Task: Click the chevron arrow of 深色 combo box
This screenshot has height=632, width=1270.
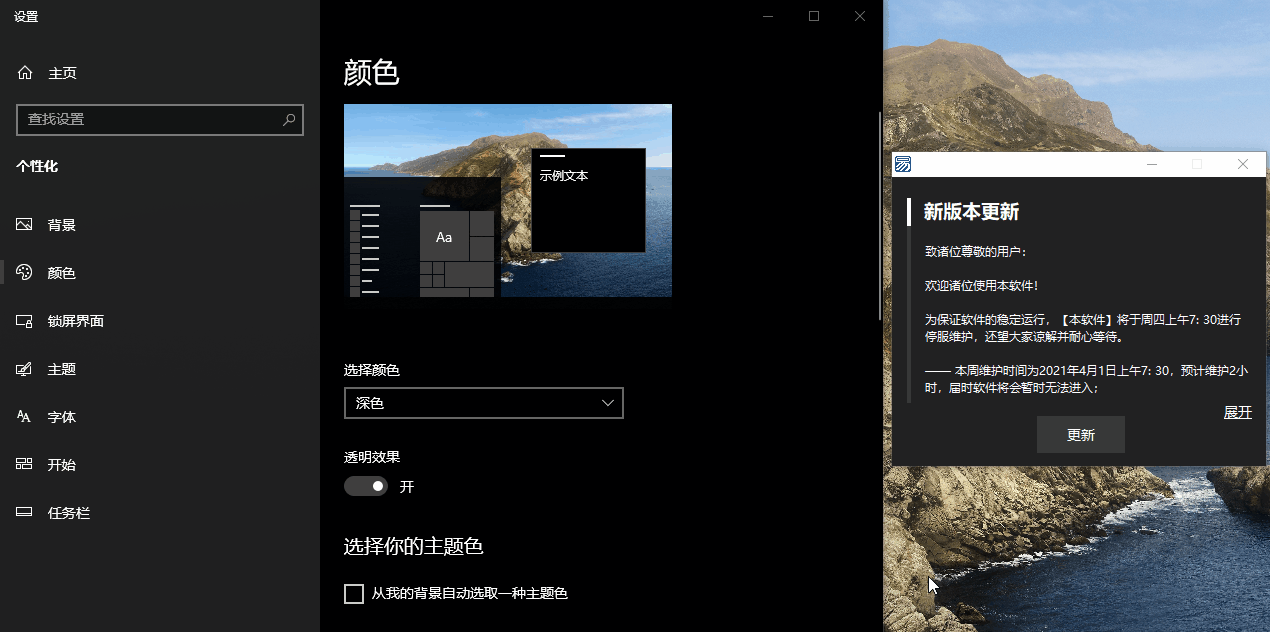Action: pos(608,403)
